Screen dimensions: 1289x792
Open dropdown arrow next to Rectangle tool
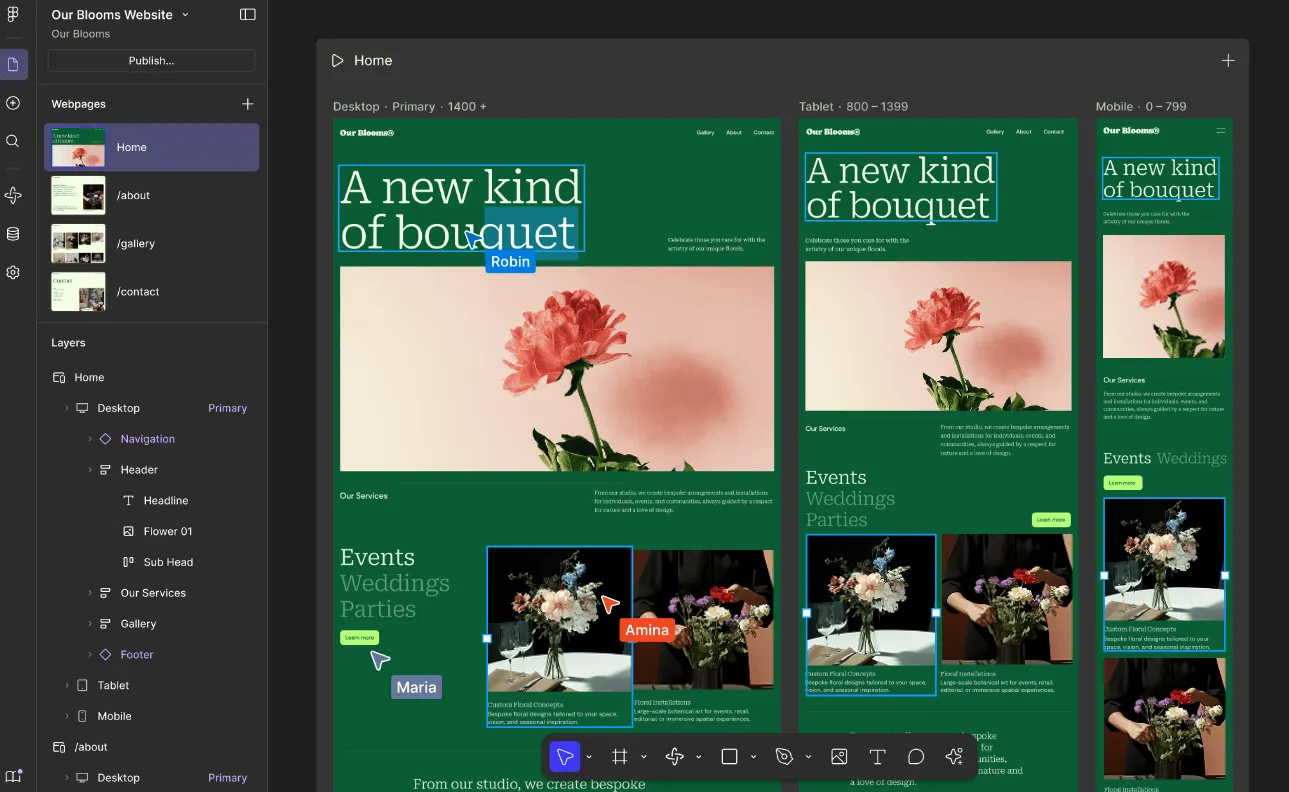pyautogui.click(x=753, y=757)
